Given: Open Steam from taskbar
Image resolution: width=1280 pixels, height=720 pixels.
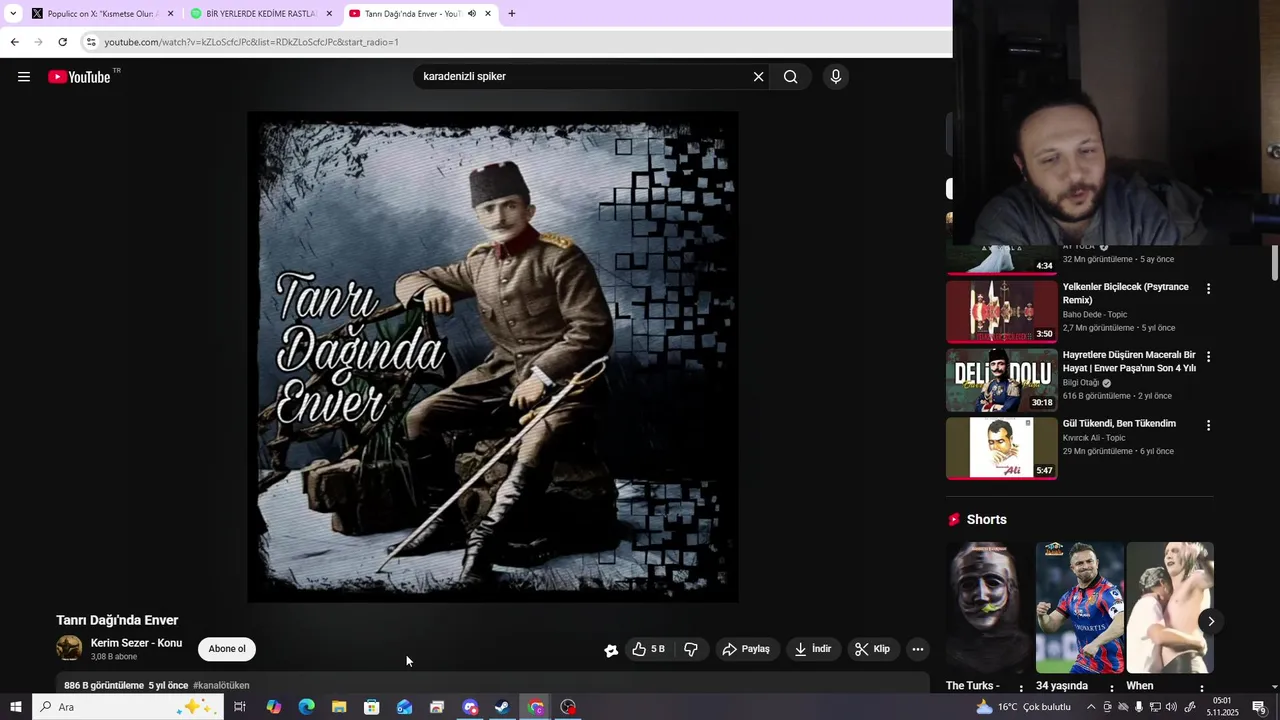Looking at the screenshot, I should pyautogui.click(x=502, y=707).
